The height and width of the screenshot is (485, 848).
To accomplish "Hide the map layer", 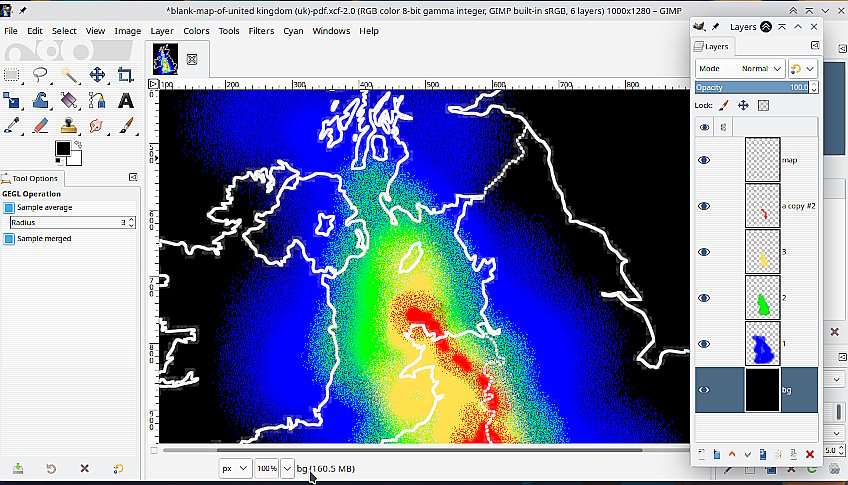I will pyautogui.click(x=704, y=160).
